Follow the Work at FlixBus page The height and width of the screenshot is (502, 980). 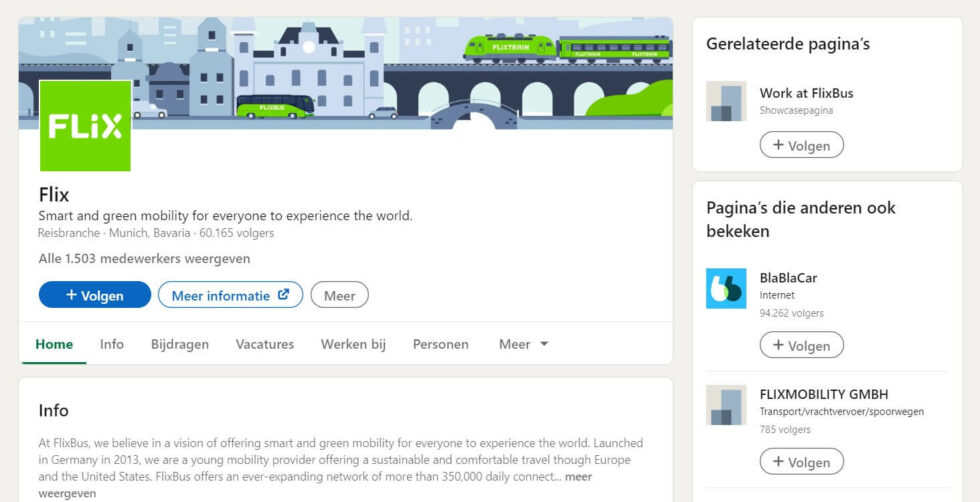801,145
